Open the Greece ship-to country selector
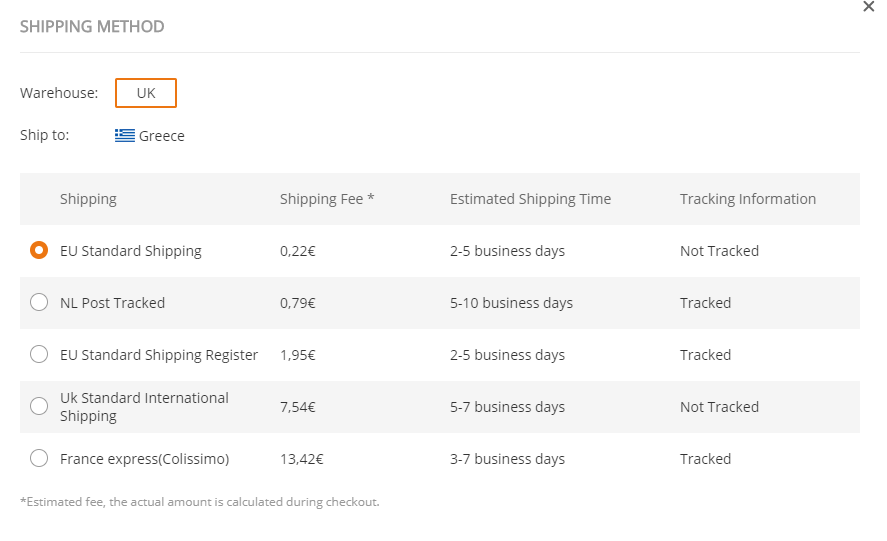This screenshot has height=541, width=887. (x=150, y=136)
